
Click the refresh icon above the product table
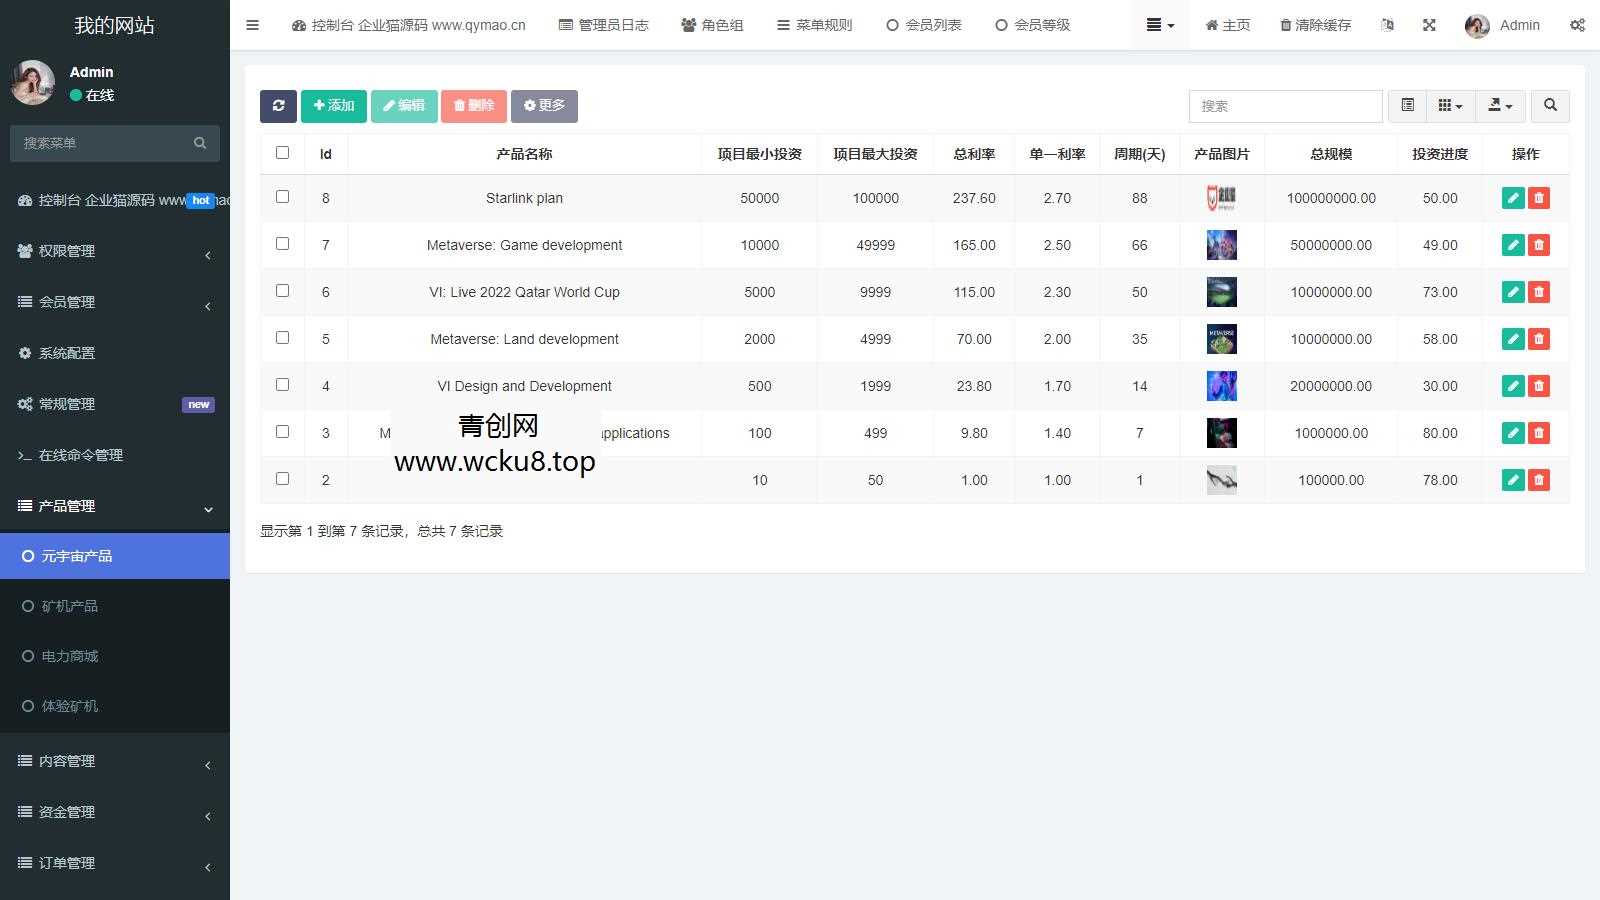(278, 105)
